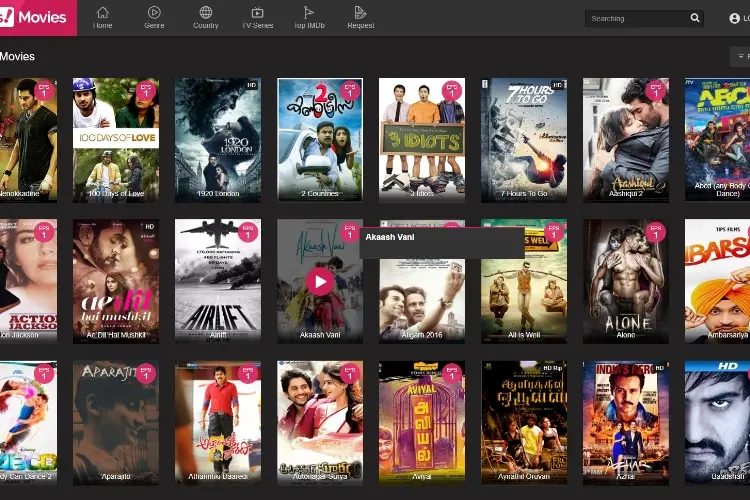Viewport: 750px width, 500px height.
Task: Click the EPS 1 badge on 100 Days of Love
Action: 146,91
